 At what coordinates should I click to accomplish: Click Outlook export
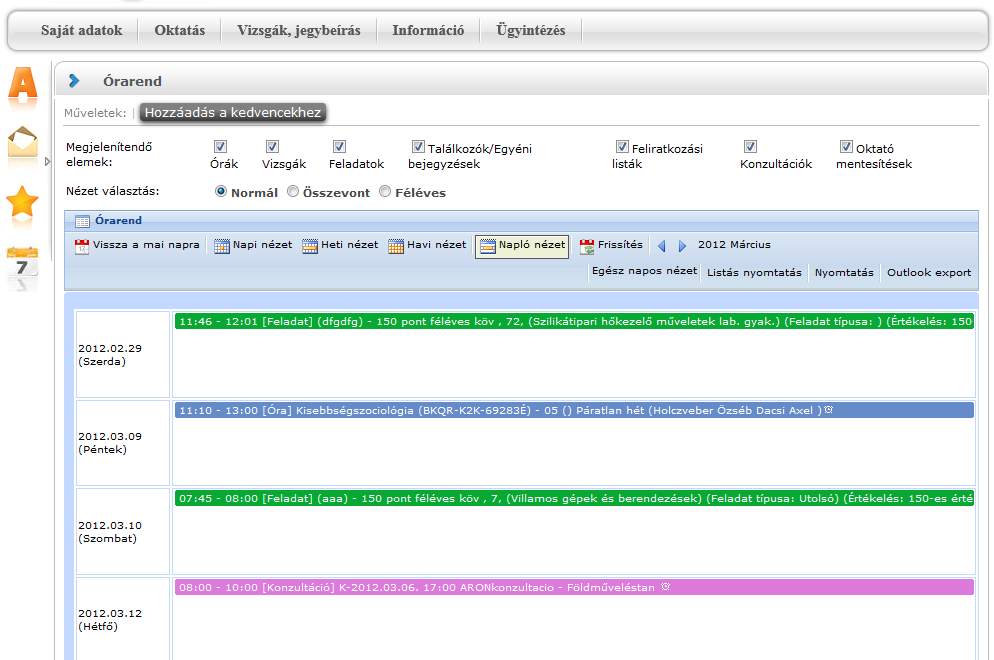pyautogui.click(x=929, y=273)
